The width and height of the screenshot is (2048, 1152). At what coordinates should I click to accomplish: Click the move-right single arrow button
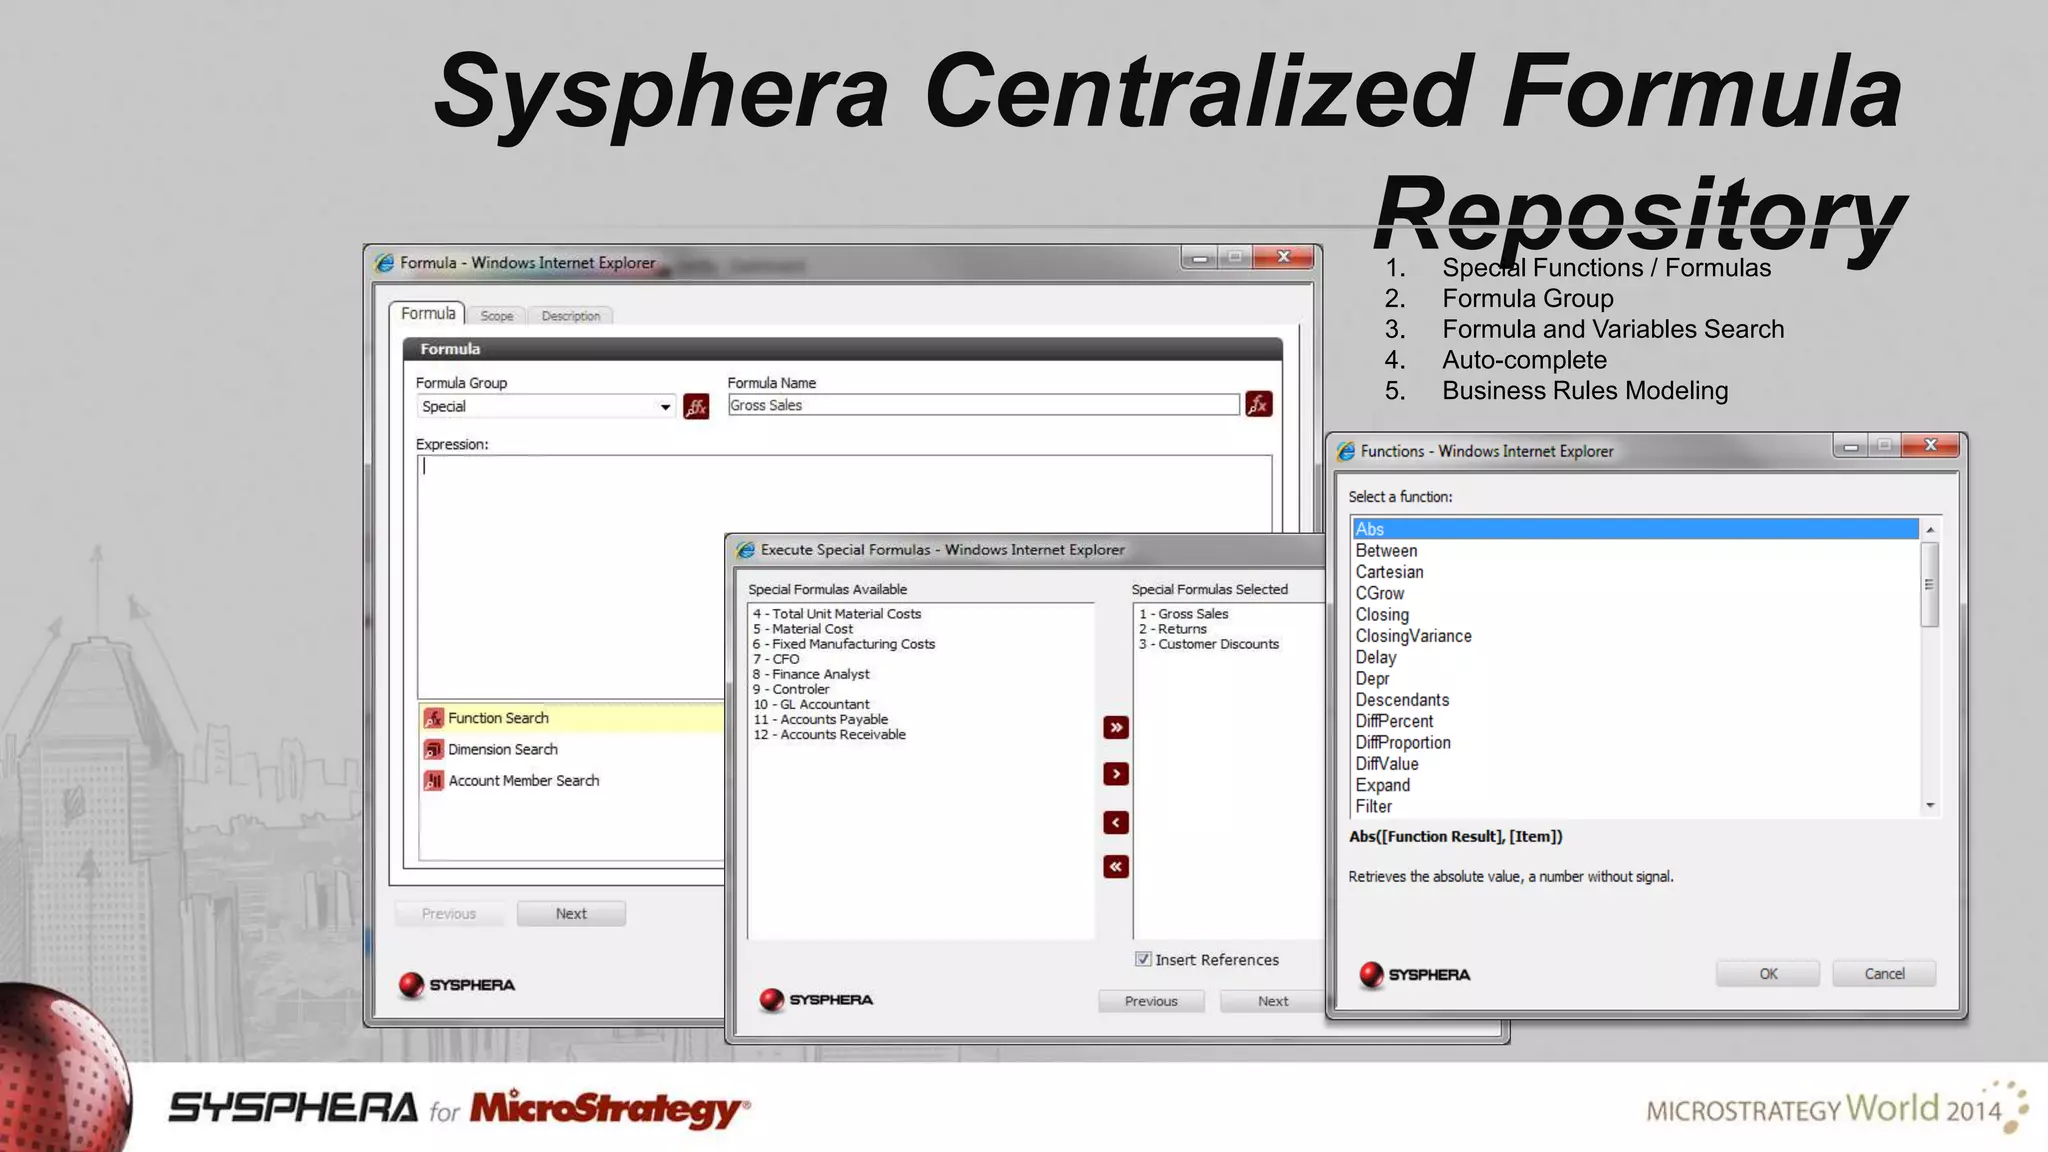(x=1116, y=774)
